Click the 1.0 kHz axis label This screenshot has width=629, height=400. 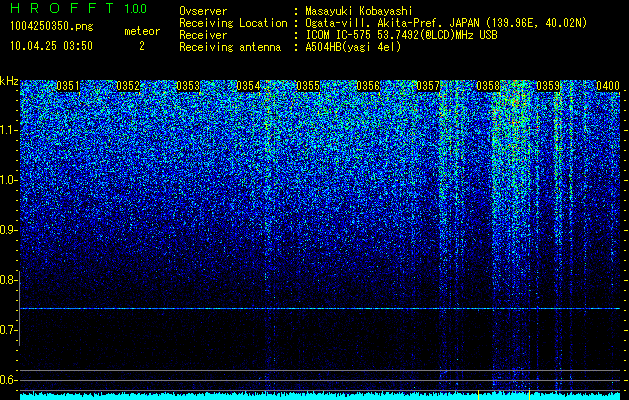pyautogui.click(x=9, y=180)
